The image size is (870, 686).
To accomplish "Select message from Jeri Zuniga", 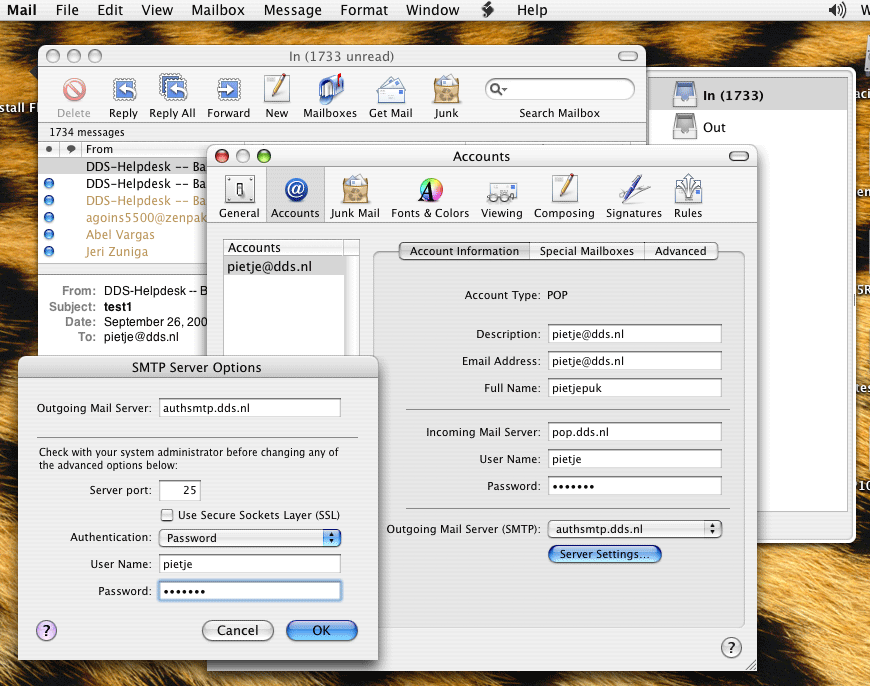I will 122,251.
